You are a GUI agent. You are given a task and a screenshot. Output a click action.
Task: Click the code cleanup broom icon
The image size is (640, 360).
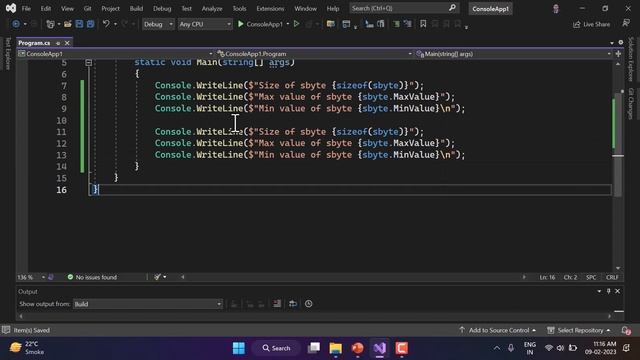coord(158,277)
